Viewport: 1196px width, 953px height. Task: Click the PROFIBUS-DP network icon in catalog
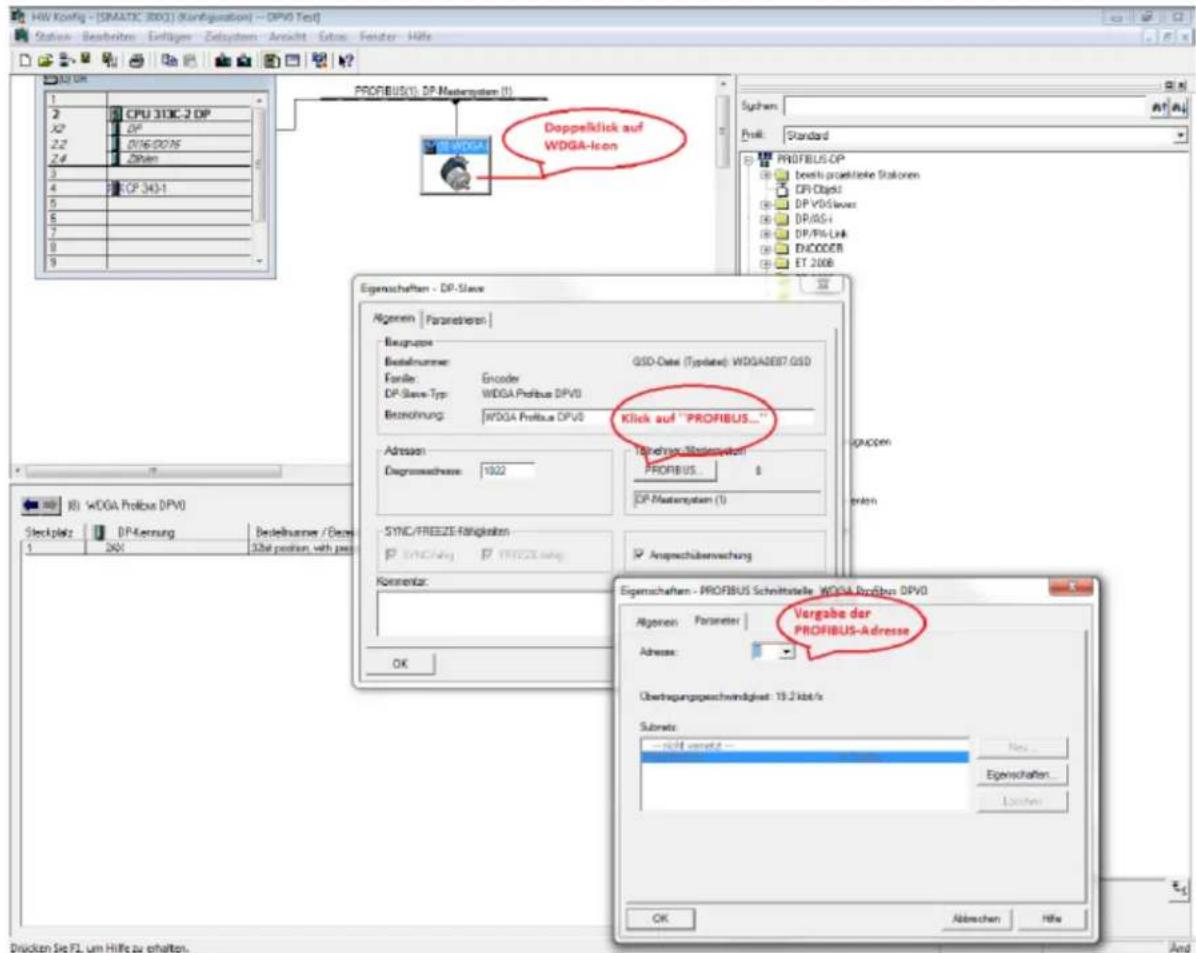tap(765, 159)
